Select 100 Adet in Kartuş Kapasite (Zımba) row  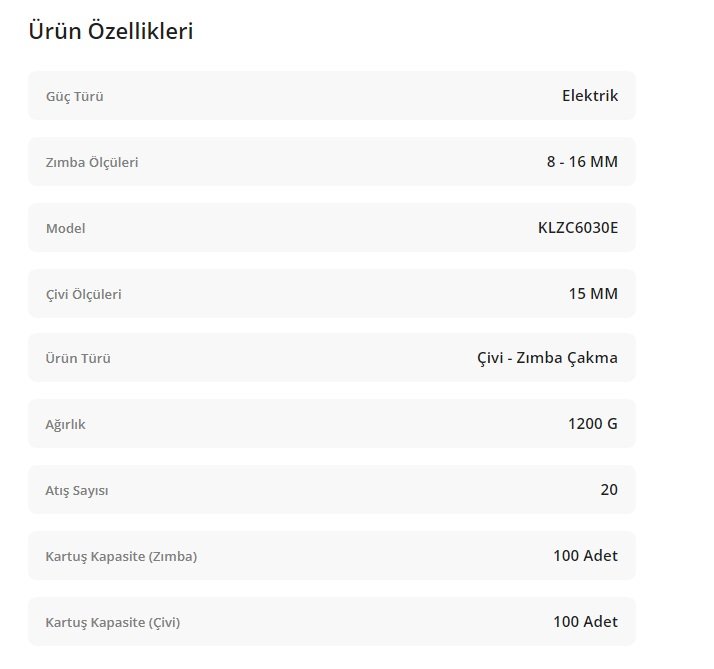tap(585, 556)
